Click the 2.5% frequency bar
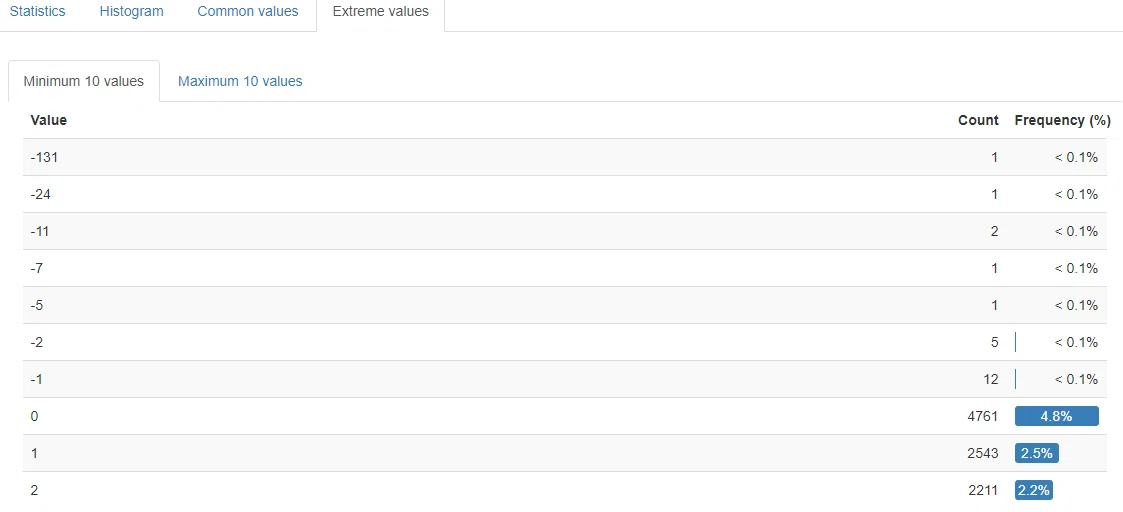 [1036, 453]
